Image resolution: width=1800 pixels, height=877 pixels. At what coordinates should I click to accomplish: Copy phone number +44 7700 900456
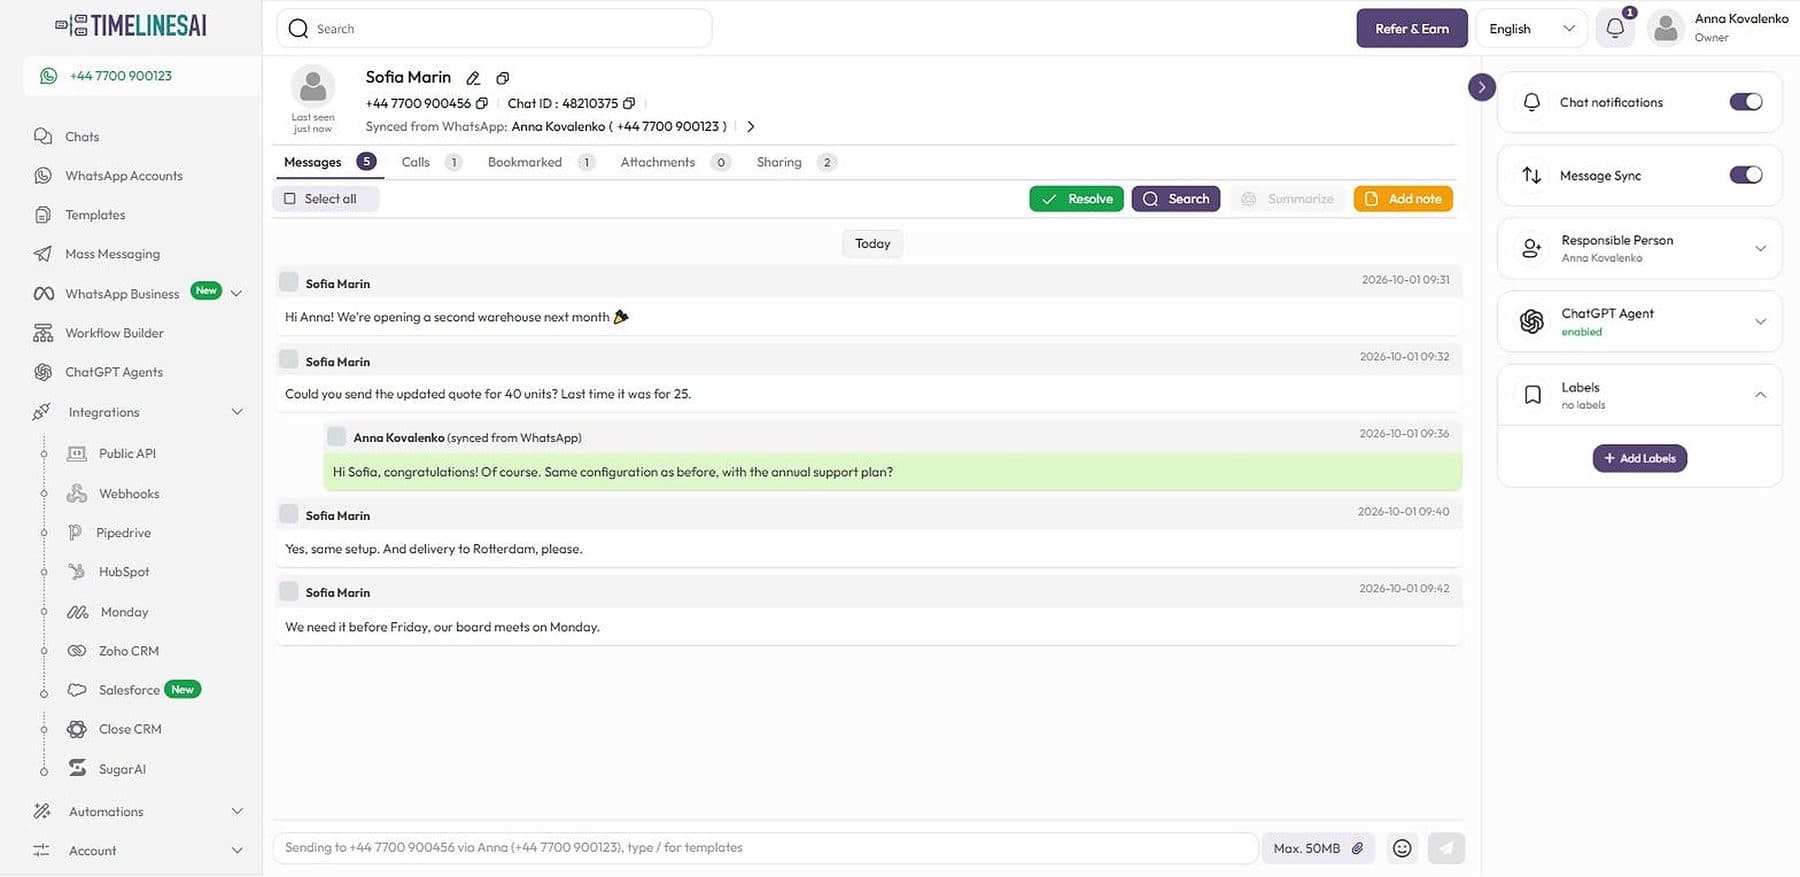482,103
